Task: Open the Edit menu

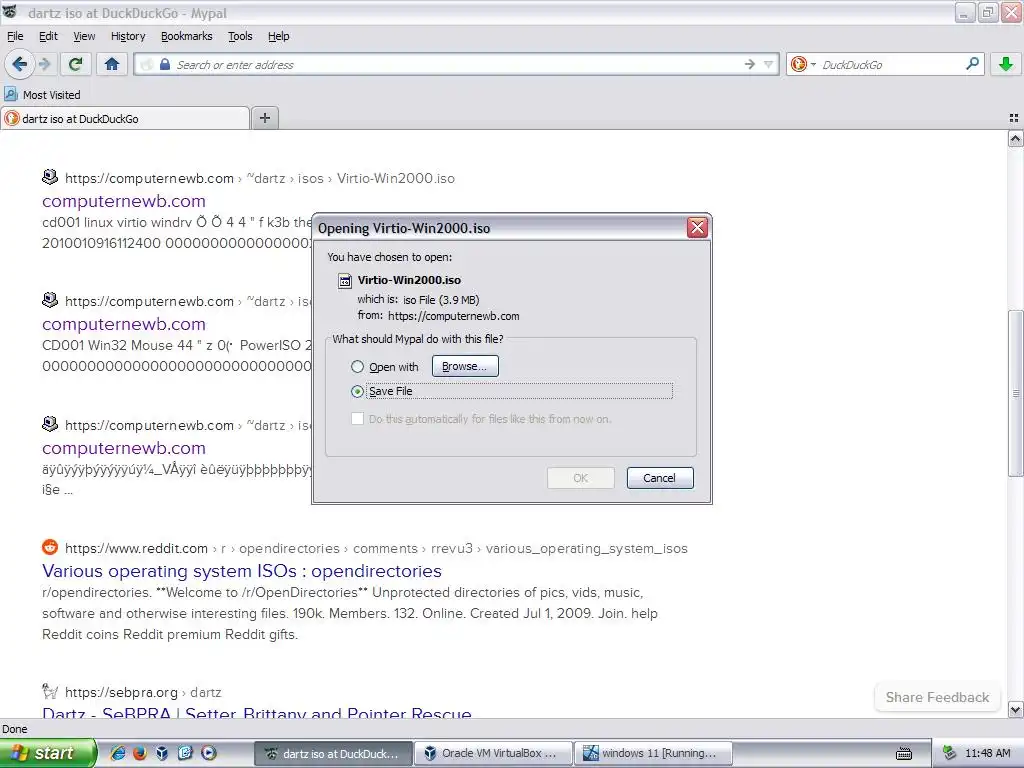Action: pyautogui.click(x=48, y=36)
